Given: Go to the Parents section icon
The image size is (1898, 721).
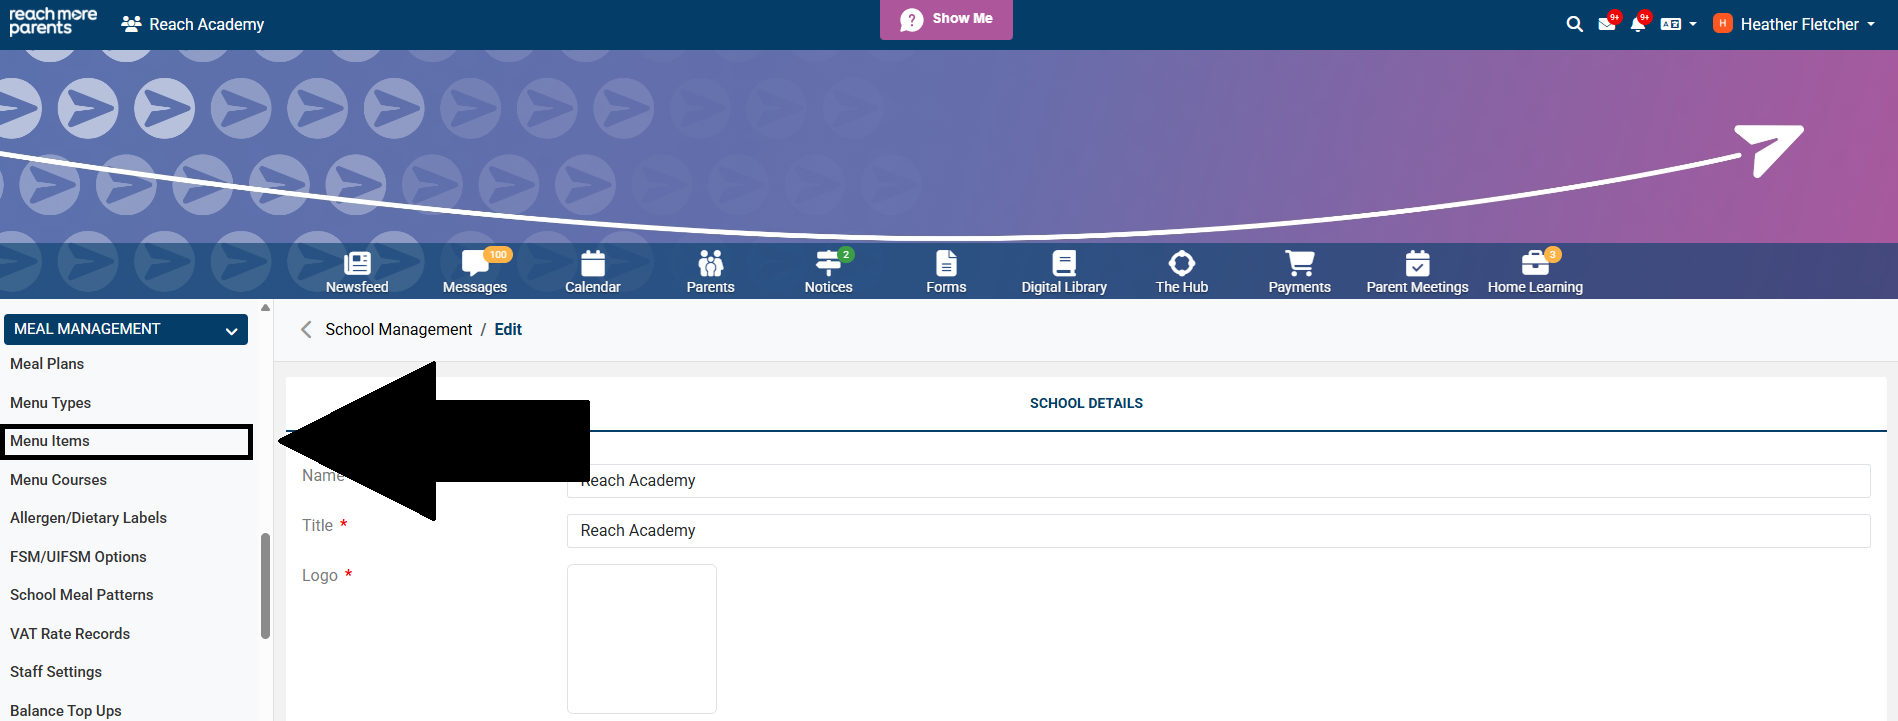Looking at the screenshot, I should point(710,264).
